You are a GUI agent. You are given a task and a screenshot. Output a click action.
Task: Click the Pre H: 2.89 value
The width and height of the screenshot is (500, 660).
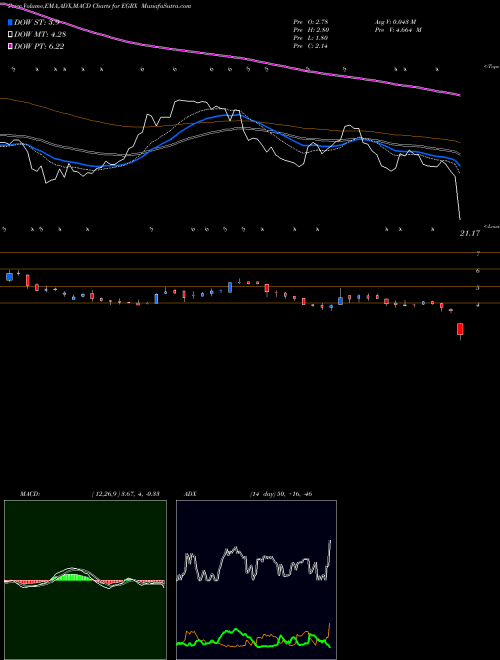(x=311, y=30)
